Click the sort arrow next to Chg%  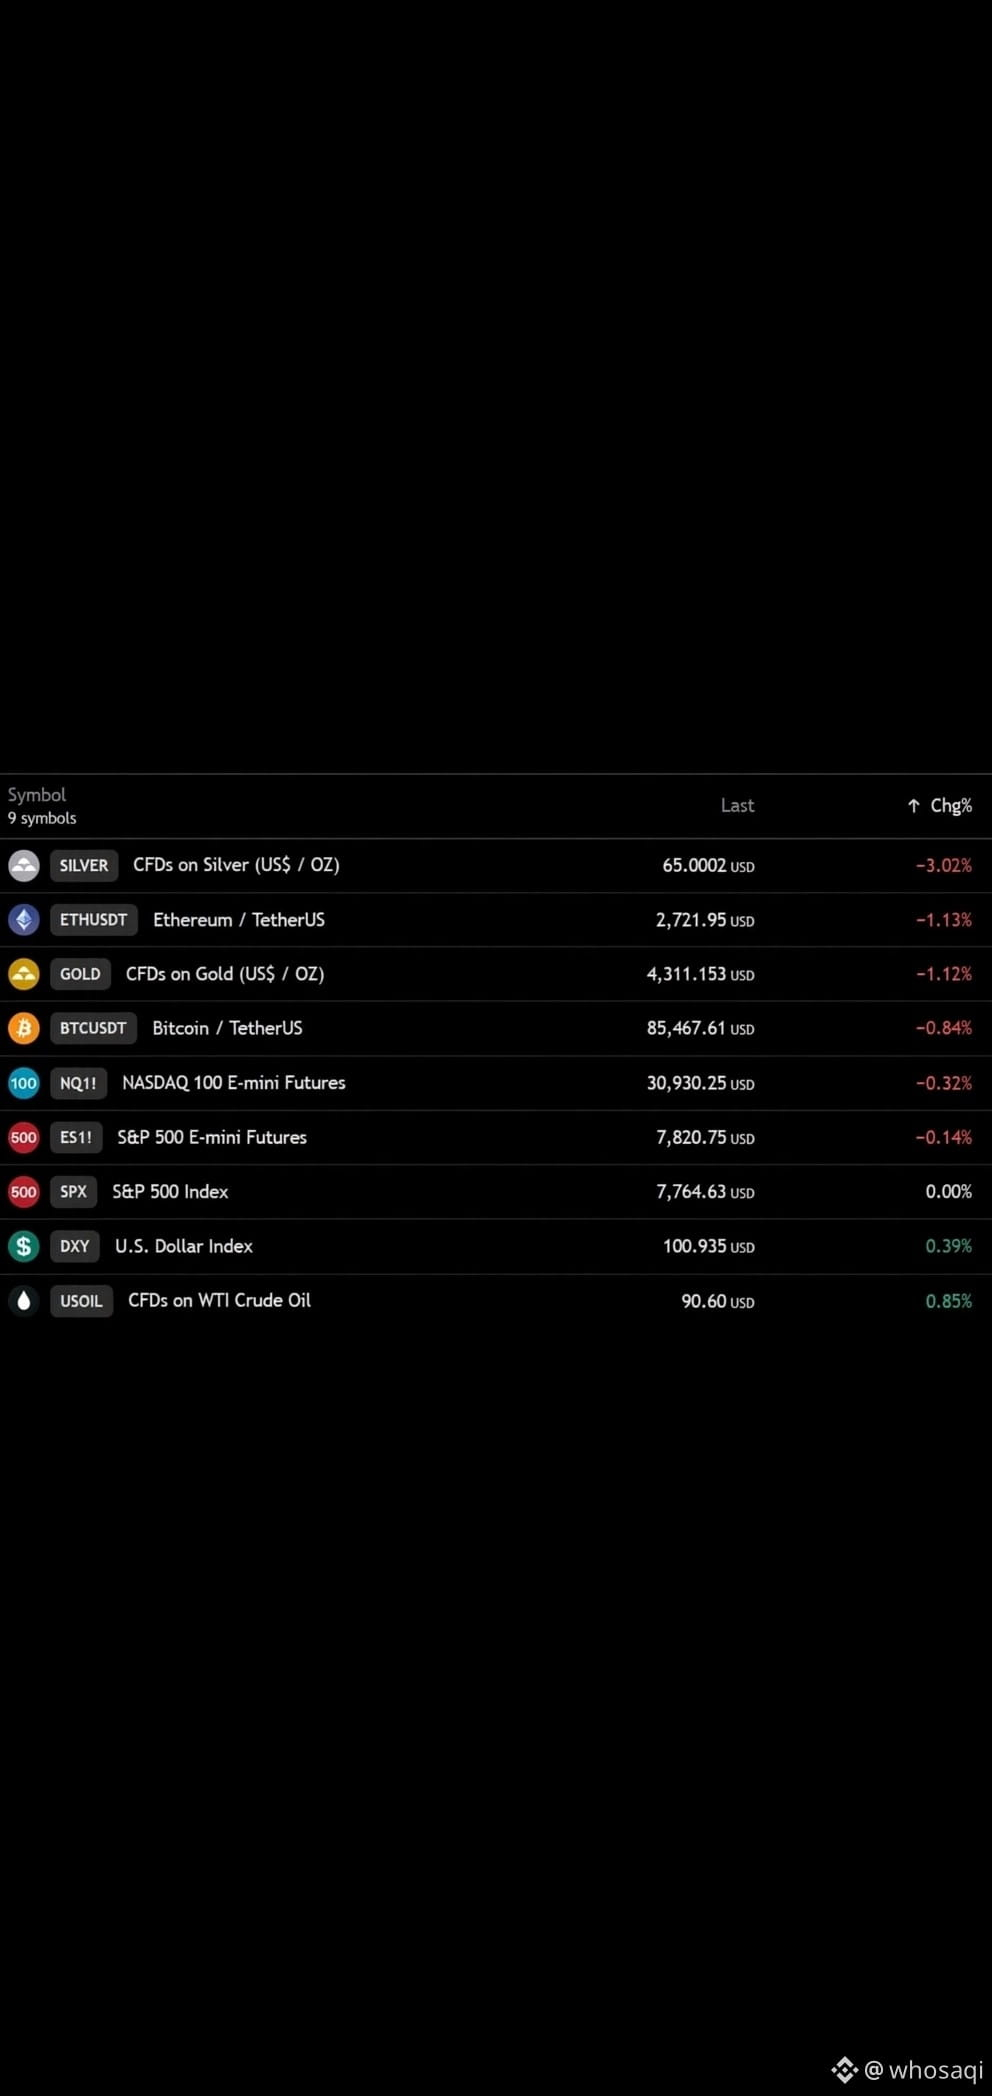pyautogui.click(x=913, y=806)
